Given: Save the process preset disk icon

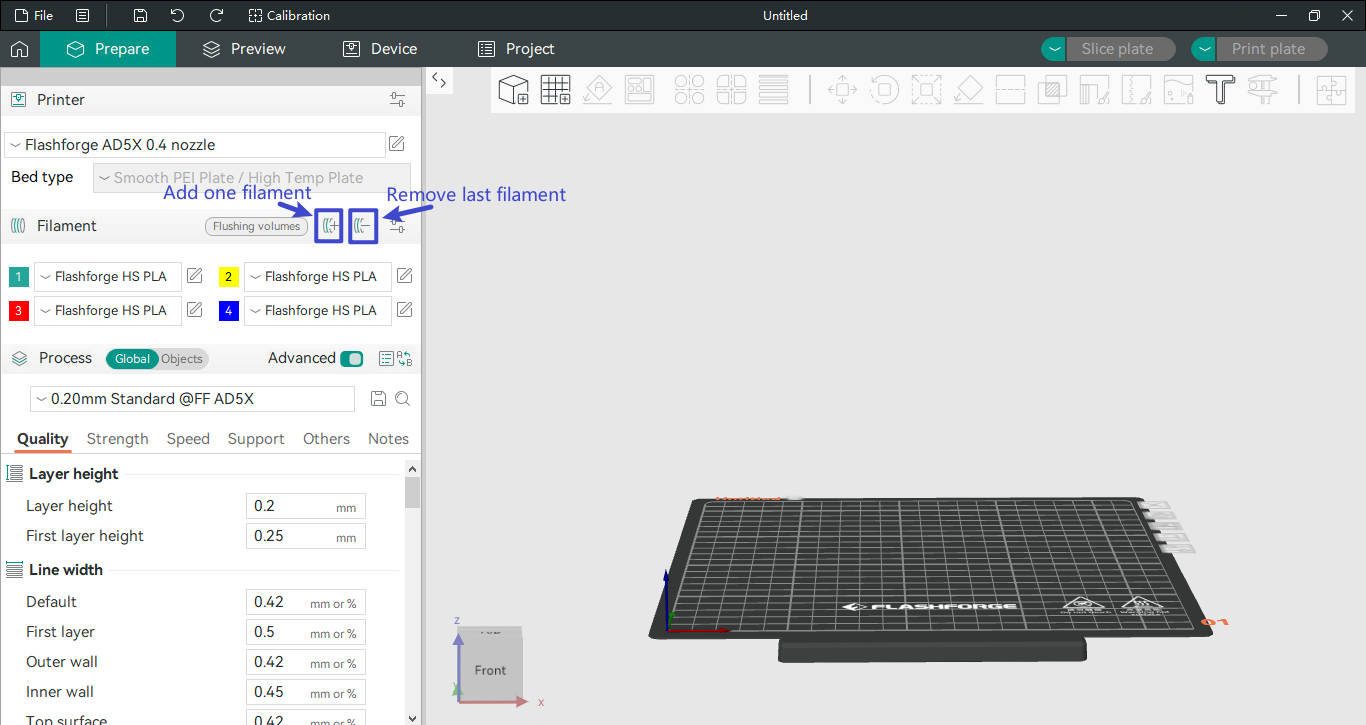Looking at the screenshot, I should click(x=378, y=398).
